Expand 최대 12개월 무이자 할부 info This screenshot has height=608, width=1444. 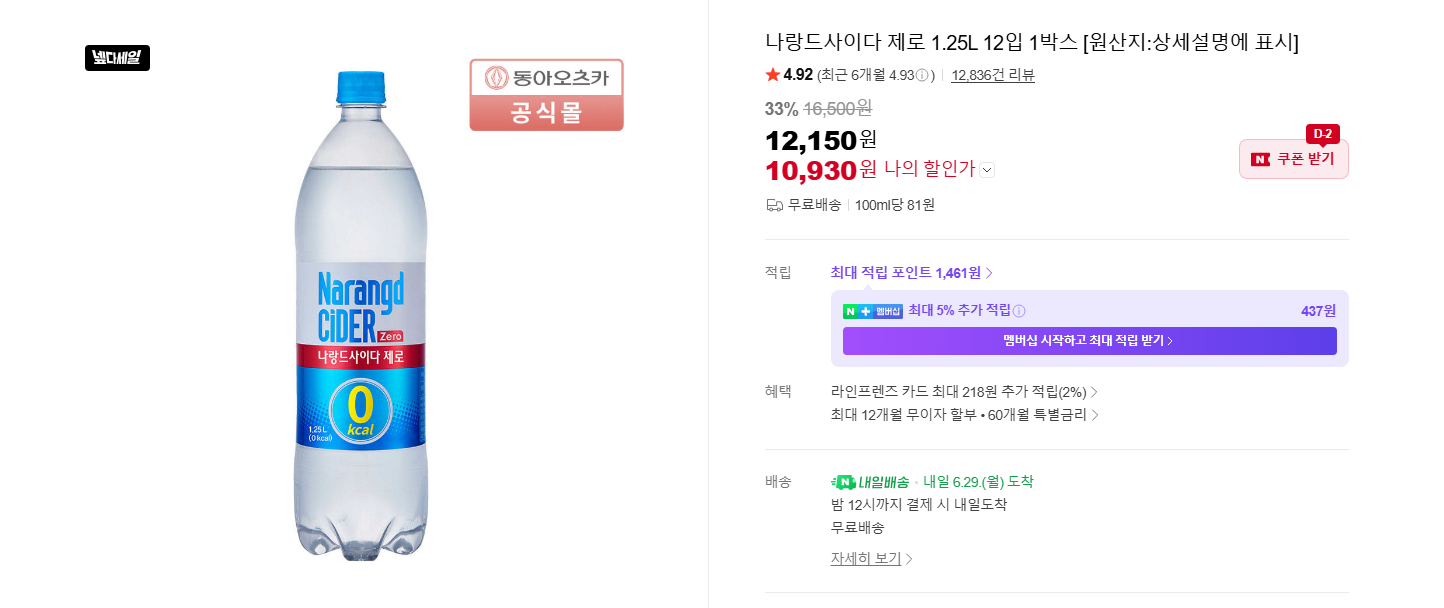[965, 415]
